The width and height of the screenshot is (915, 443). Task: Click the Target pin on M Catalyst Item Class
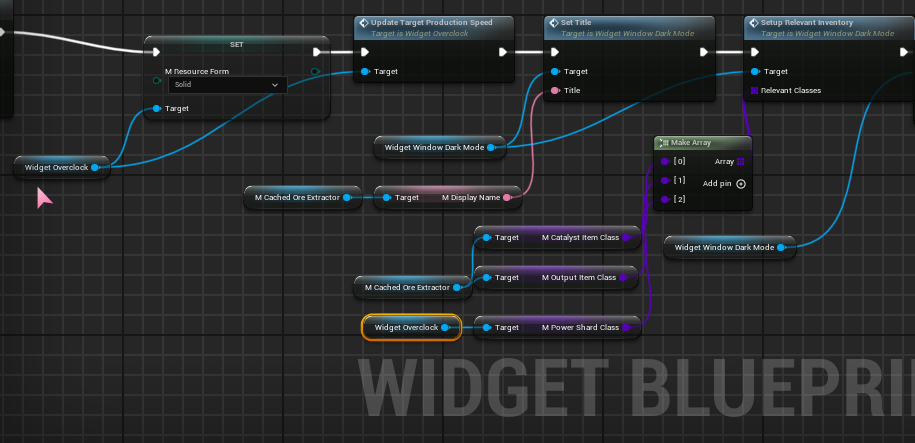486,238
